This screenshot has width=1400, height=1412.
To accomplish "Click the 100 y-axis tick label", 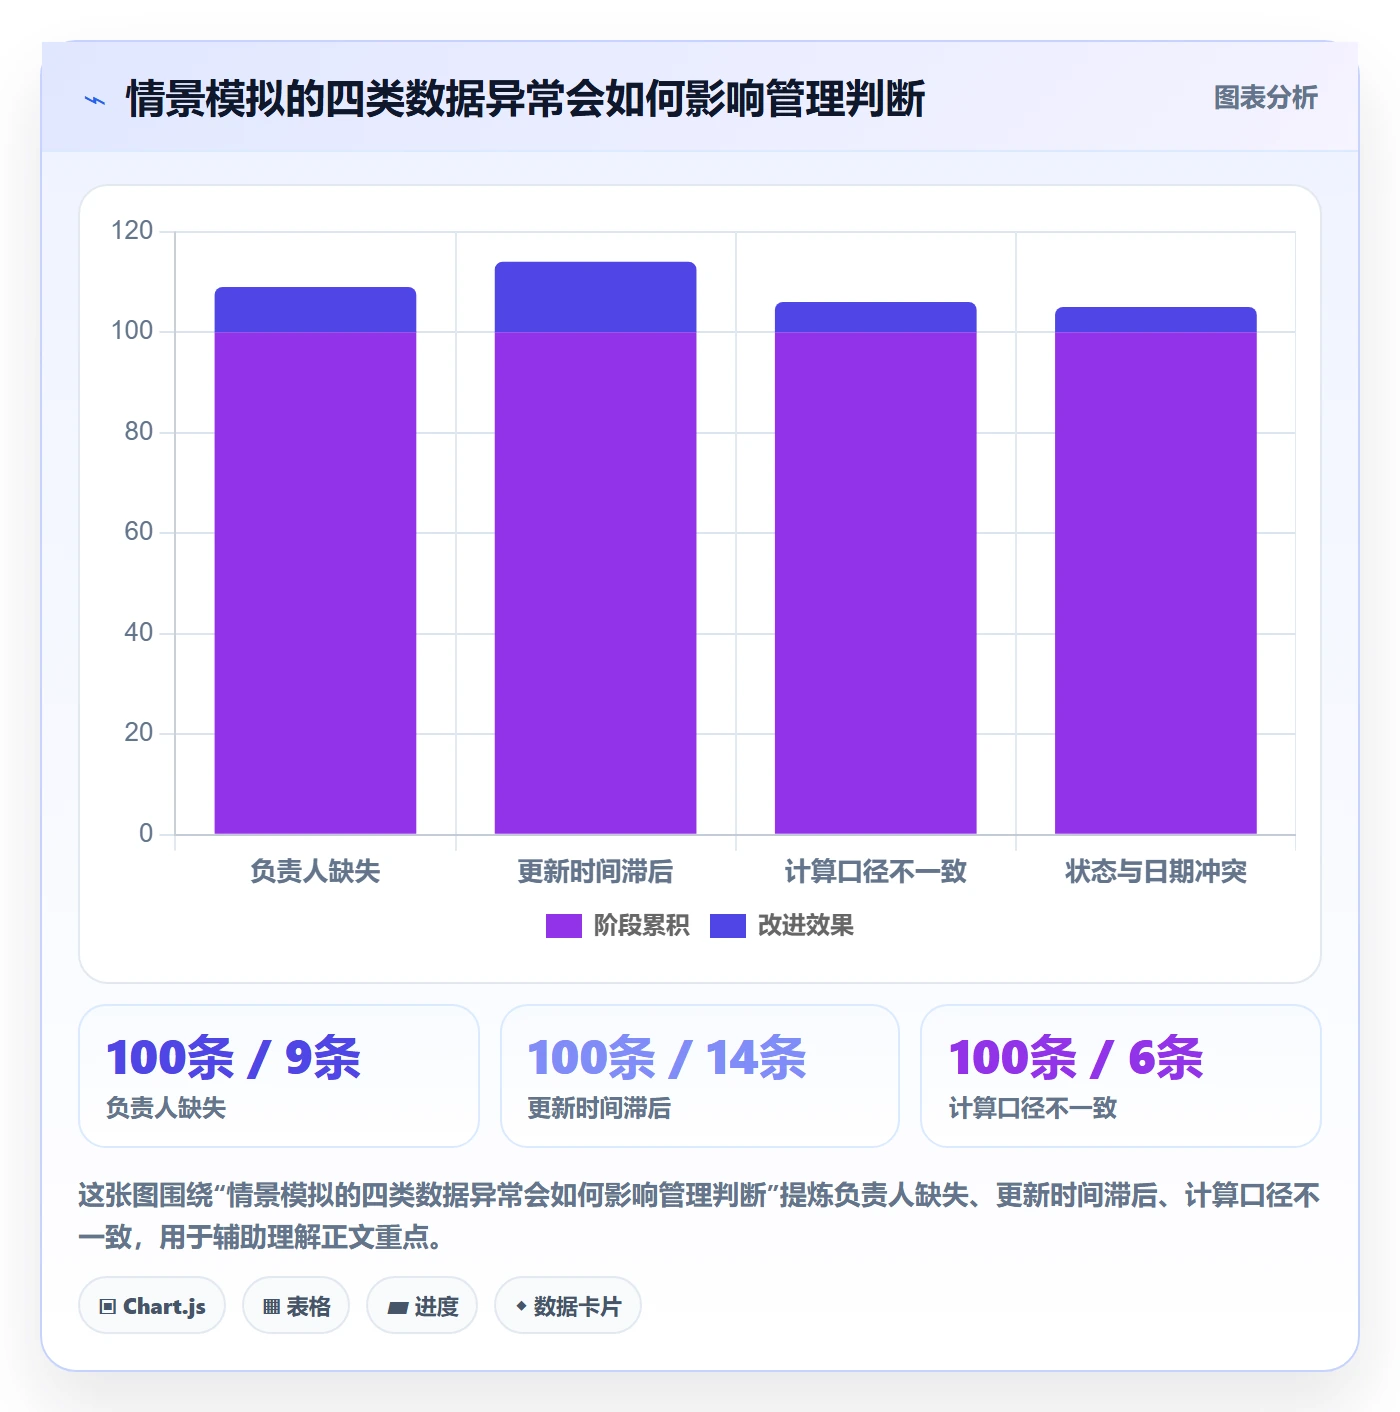I will click(132, 331).
